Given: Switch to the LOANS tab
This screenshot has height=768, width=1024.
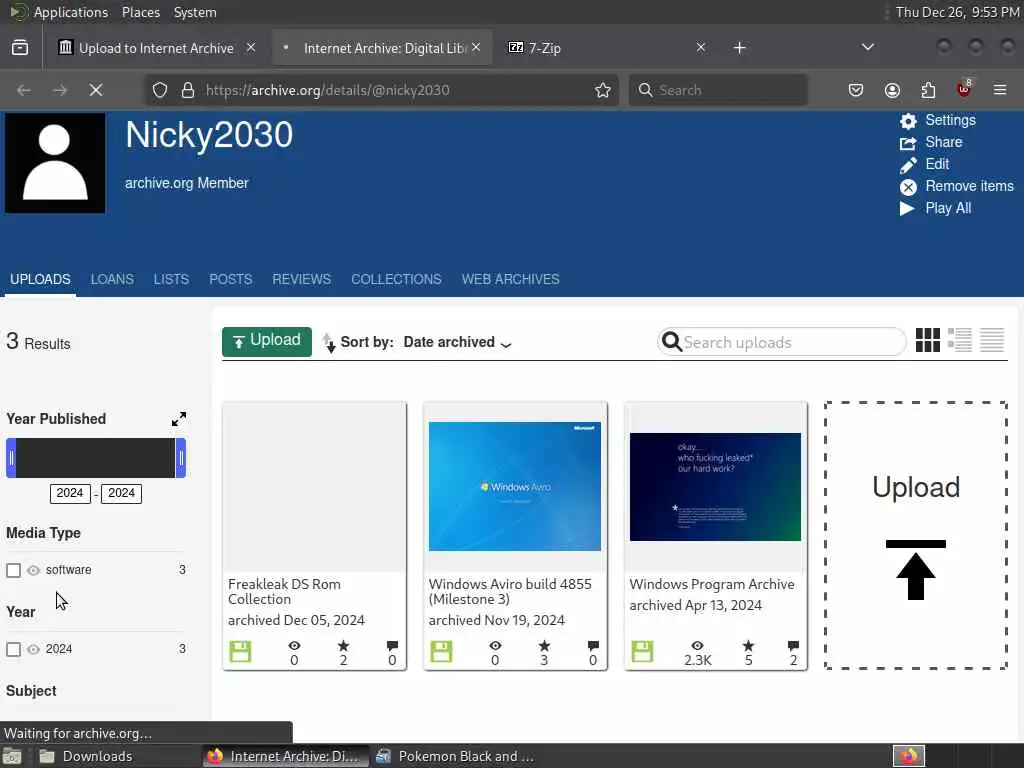Looking at the screenshot, I should [x=112, y=280].
